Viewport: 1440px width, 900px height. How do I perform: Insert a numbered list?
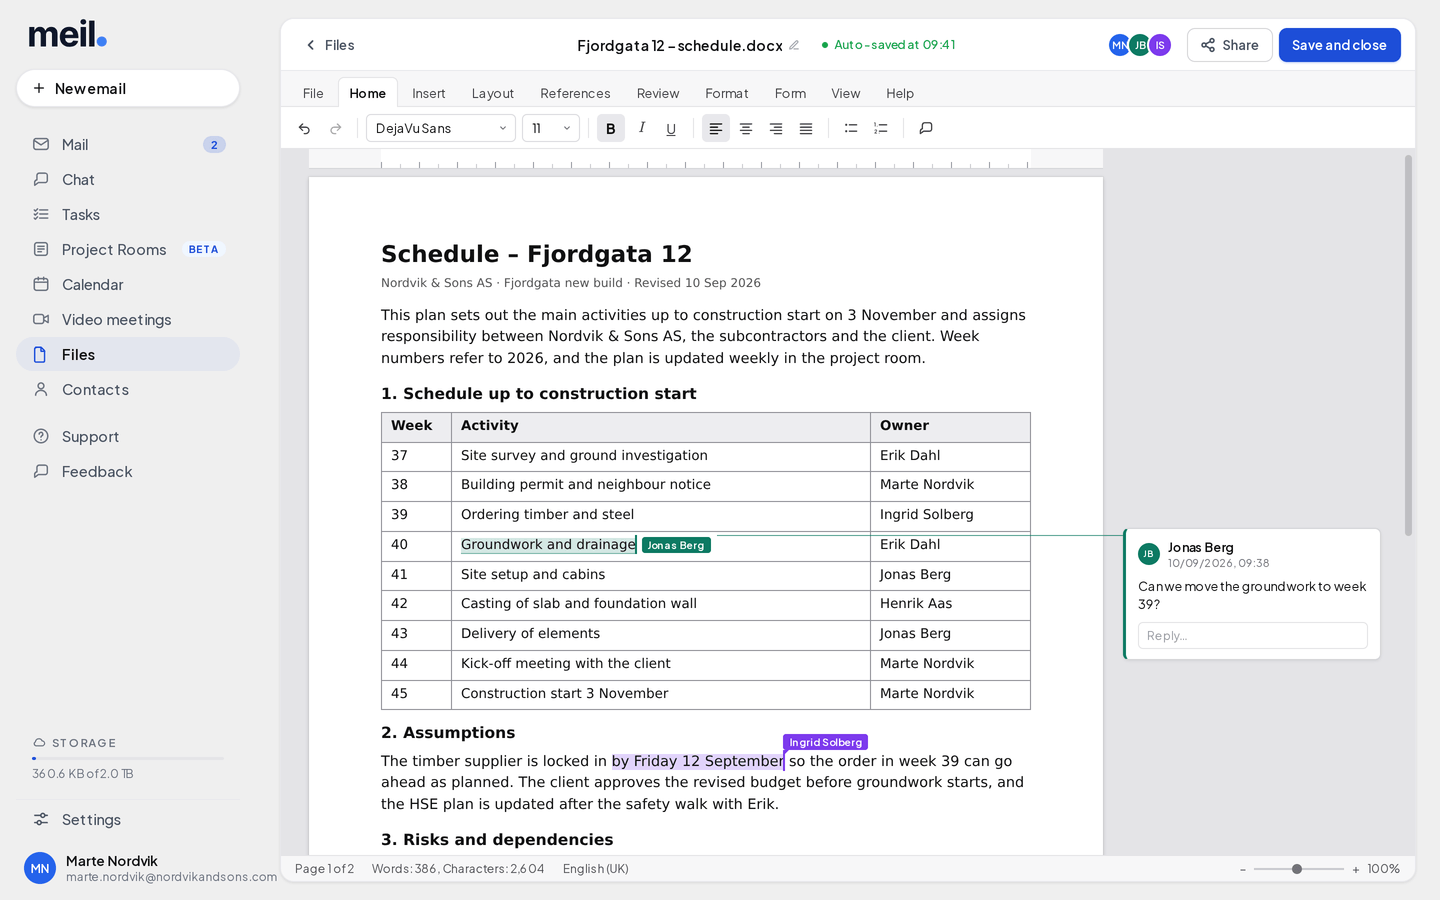click(x=881, y=128)
